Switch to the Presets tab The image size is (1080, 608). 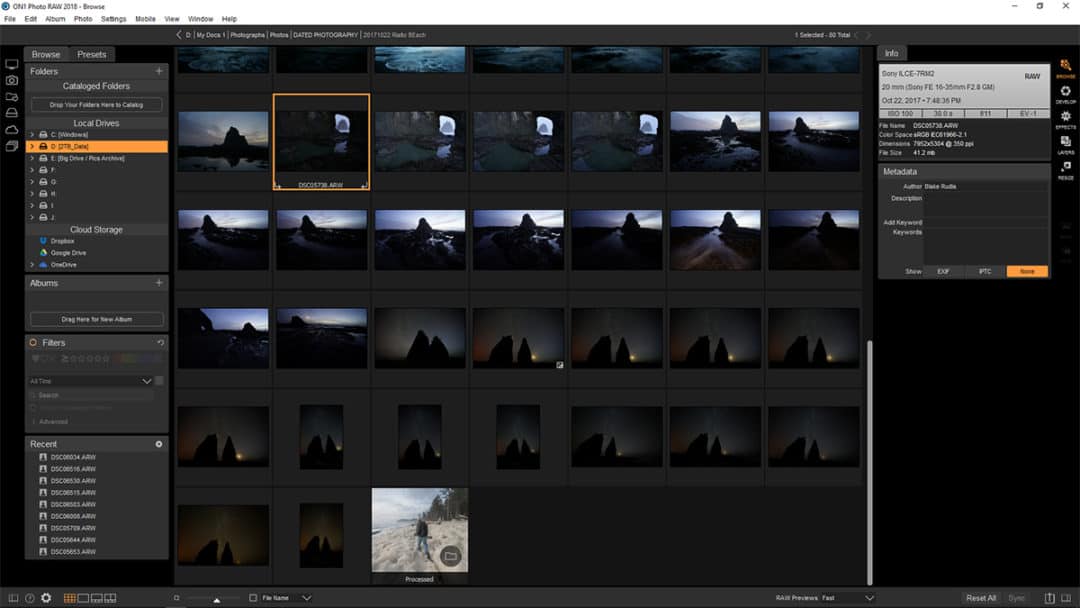coord(92,54)
